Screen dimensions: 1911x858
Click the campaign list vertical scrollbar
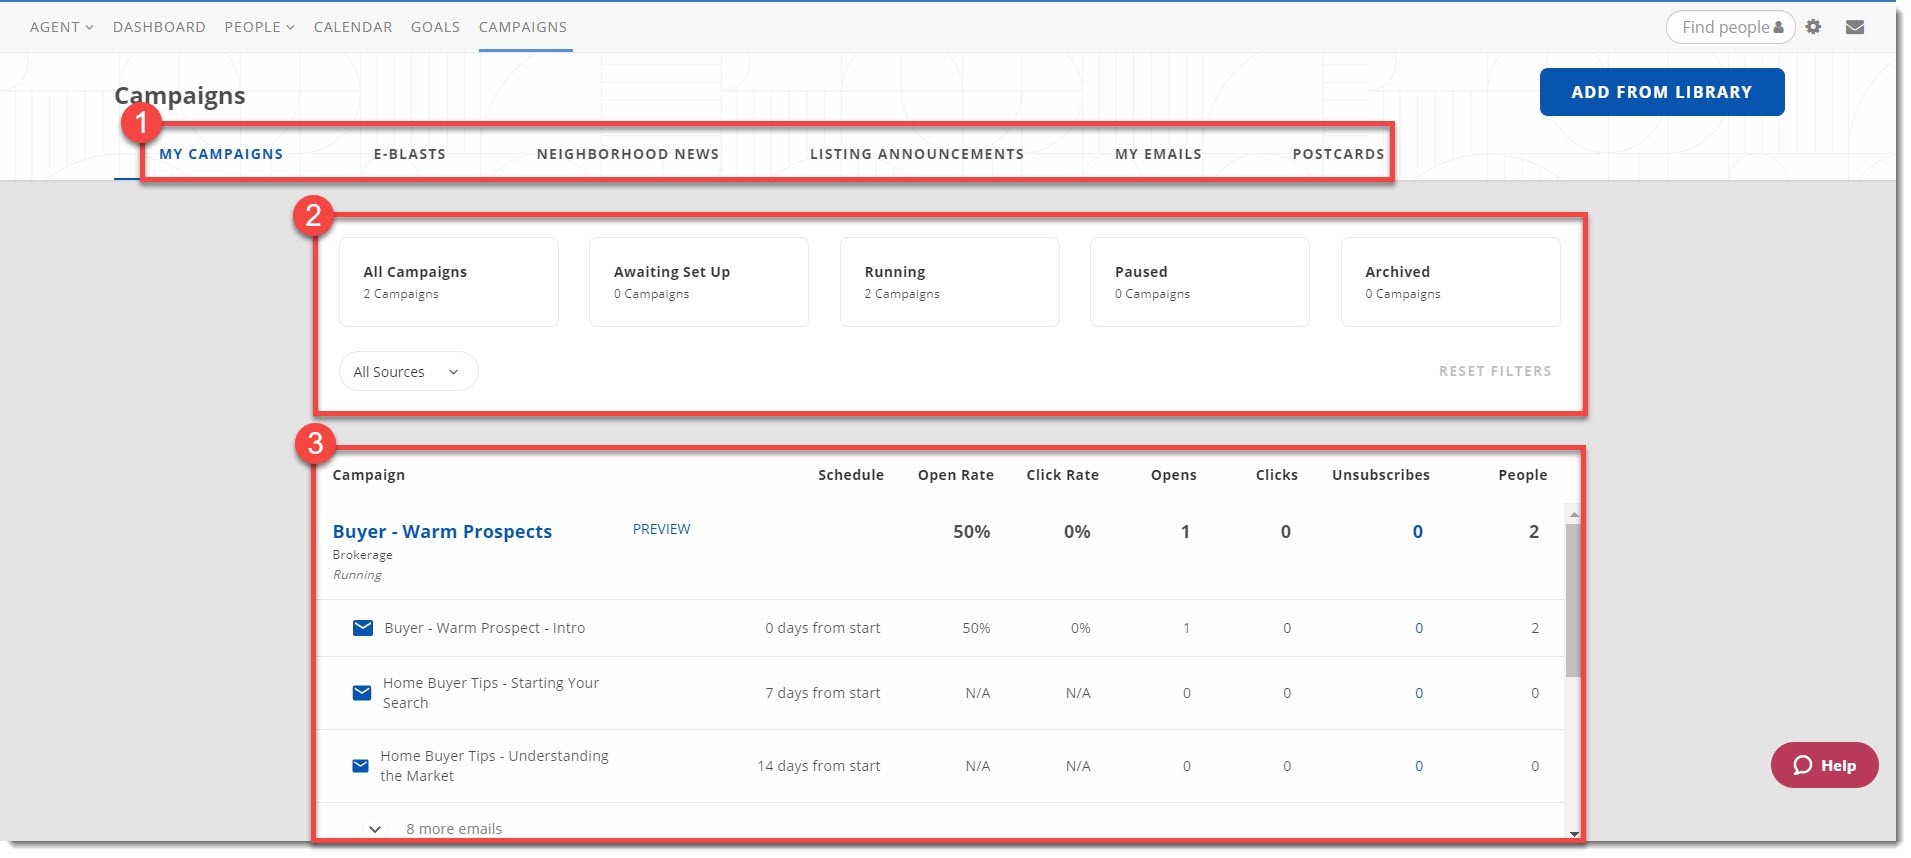1573,600
